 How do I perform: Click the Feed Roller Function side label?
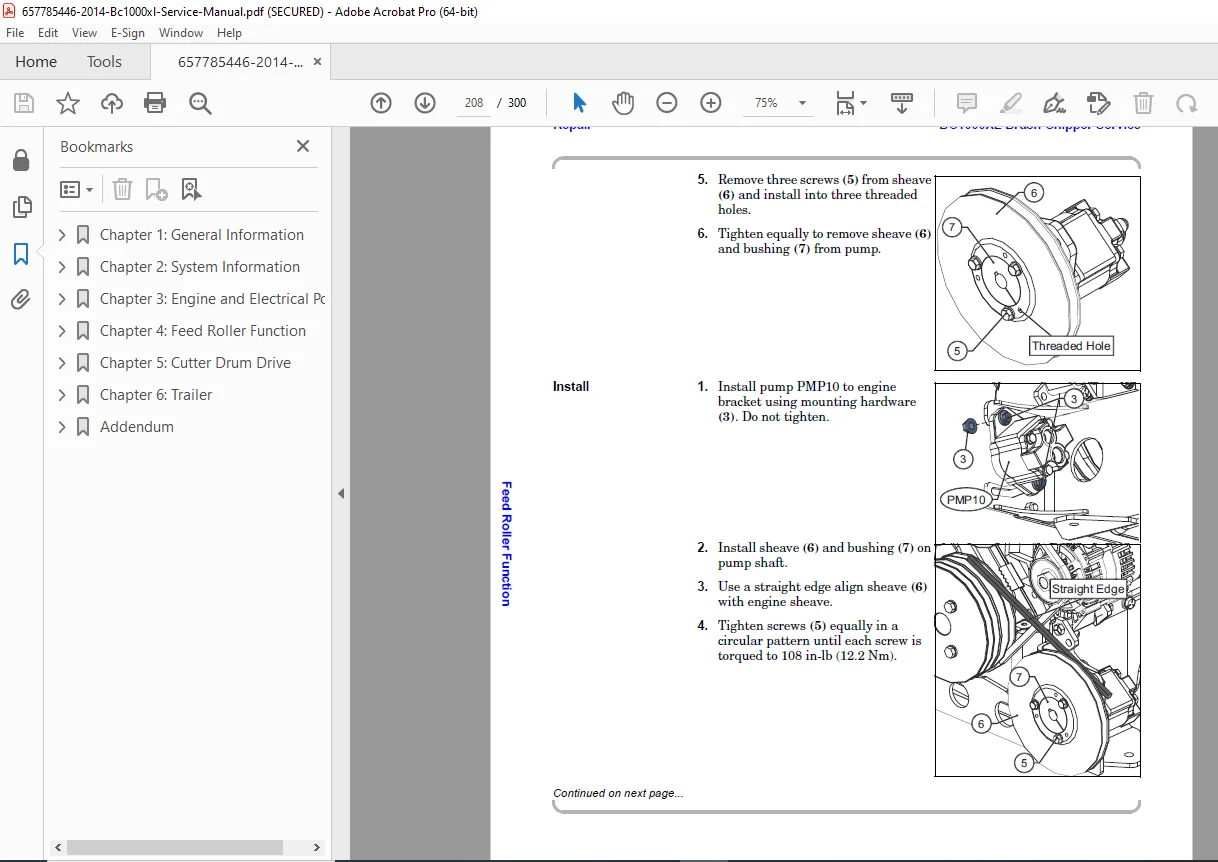click(506, 544)
